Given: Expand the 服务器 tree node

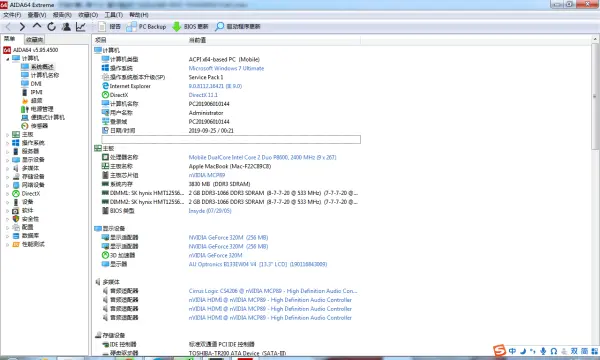Looking at the screenshot, I should click(x=7, y=151).
